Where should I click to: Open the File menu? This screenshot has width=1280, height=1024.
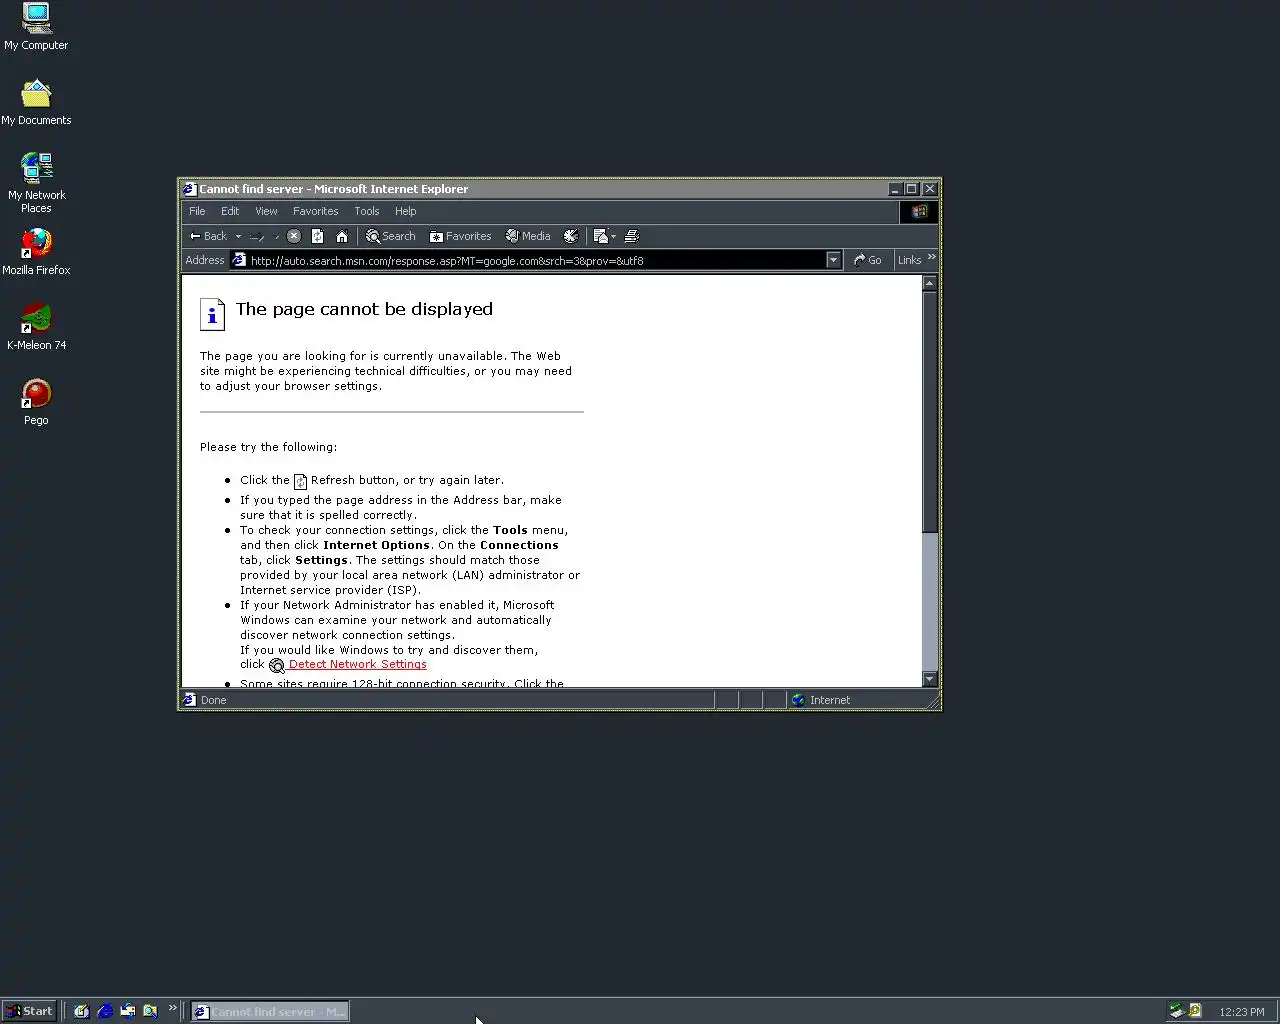click(x=197, y=211)
